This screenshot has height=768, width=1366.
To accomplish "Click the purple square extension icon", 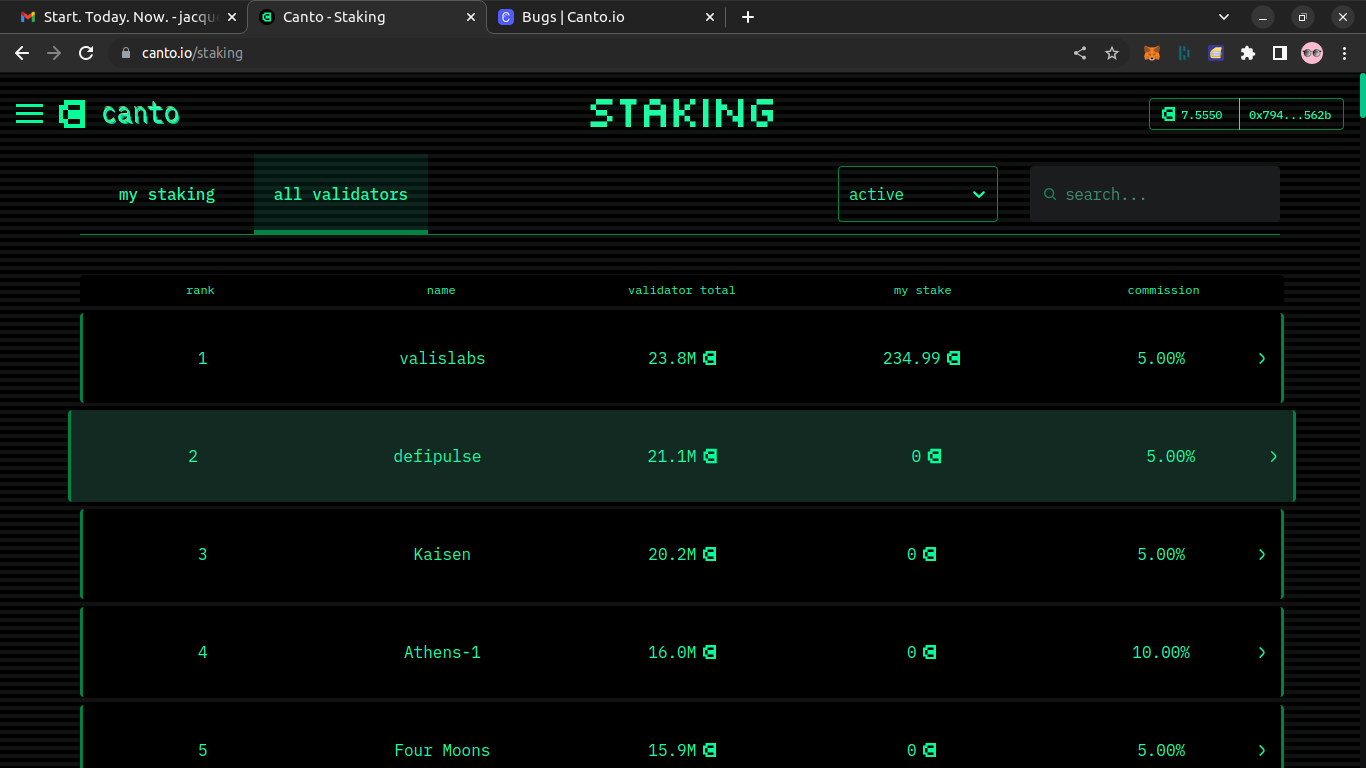I will [x=1216, y=53].
